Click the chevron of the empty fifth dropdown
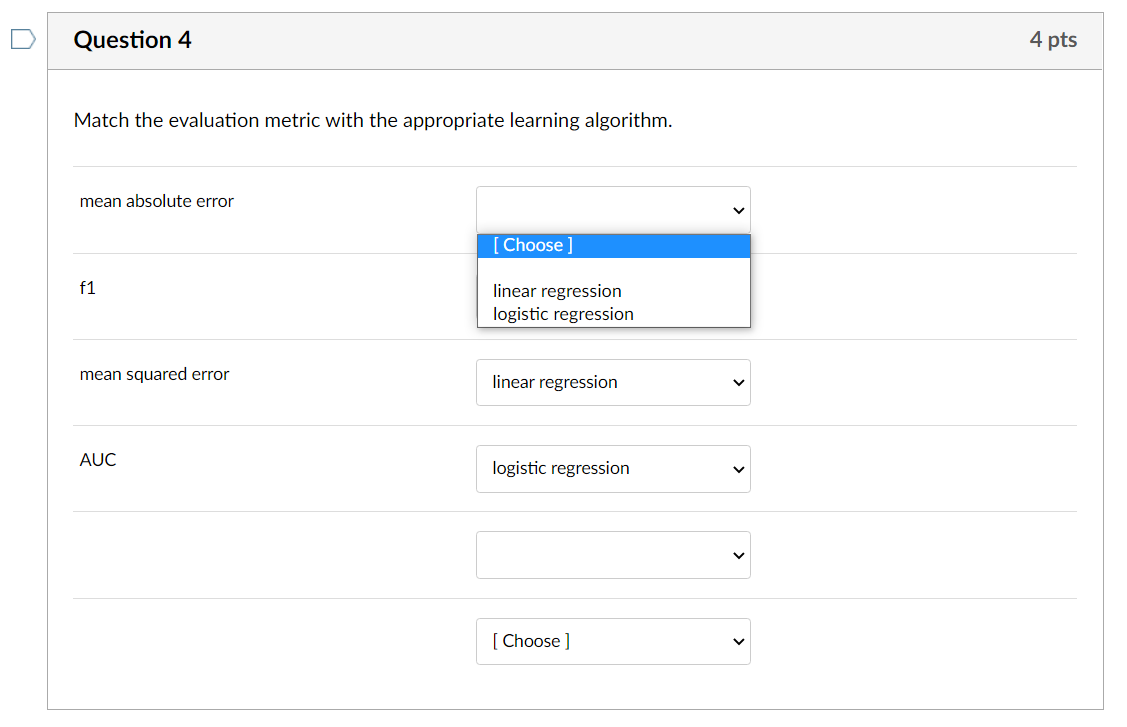The image size is (1127, 727). 739,555
